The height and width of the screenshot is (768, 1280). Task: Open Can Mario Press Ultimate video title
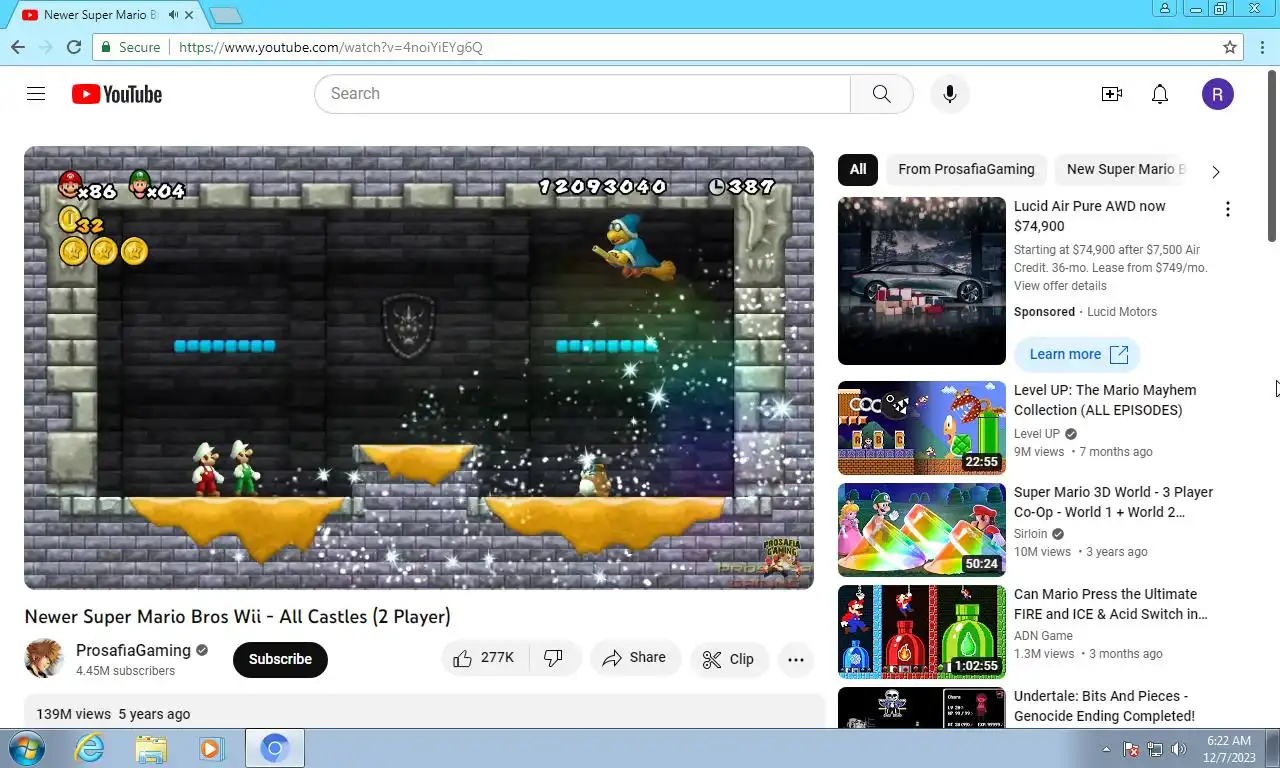coord(1111,604)
